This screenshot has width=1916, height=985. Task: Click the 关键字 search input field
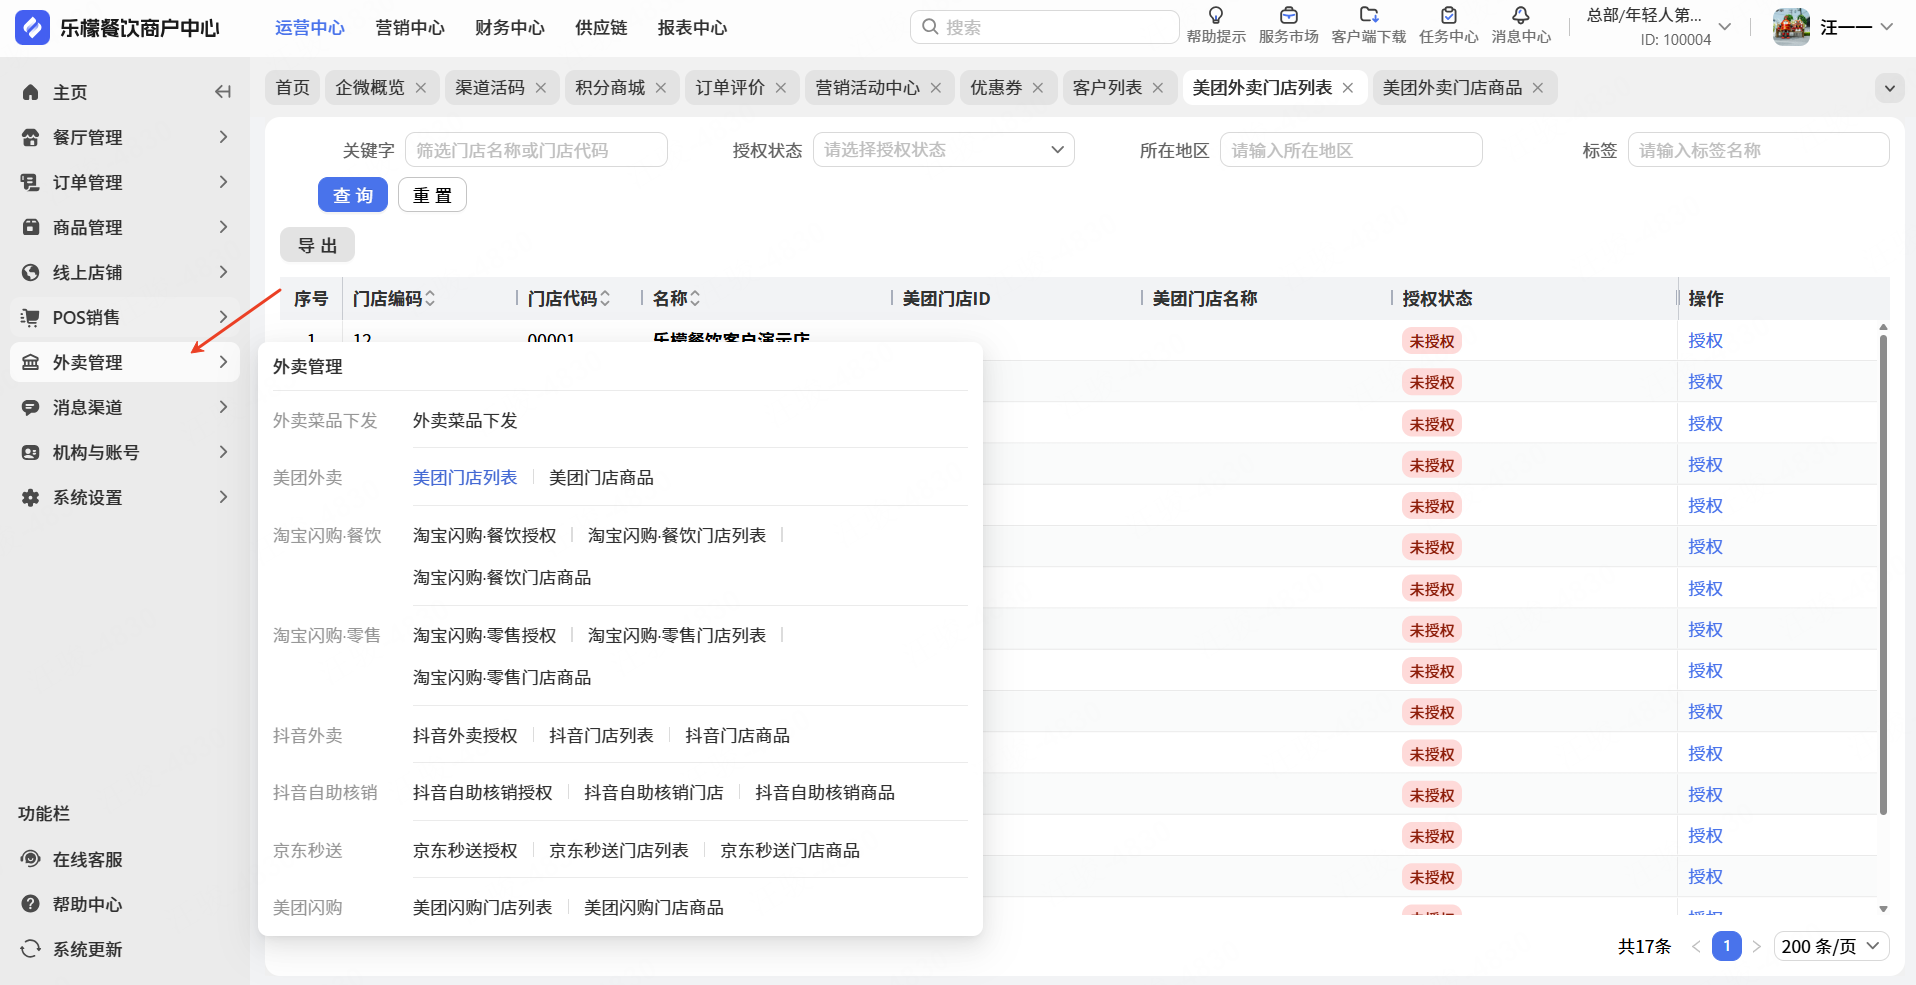tap(536, 150)
